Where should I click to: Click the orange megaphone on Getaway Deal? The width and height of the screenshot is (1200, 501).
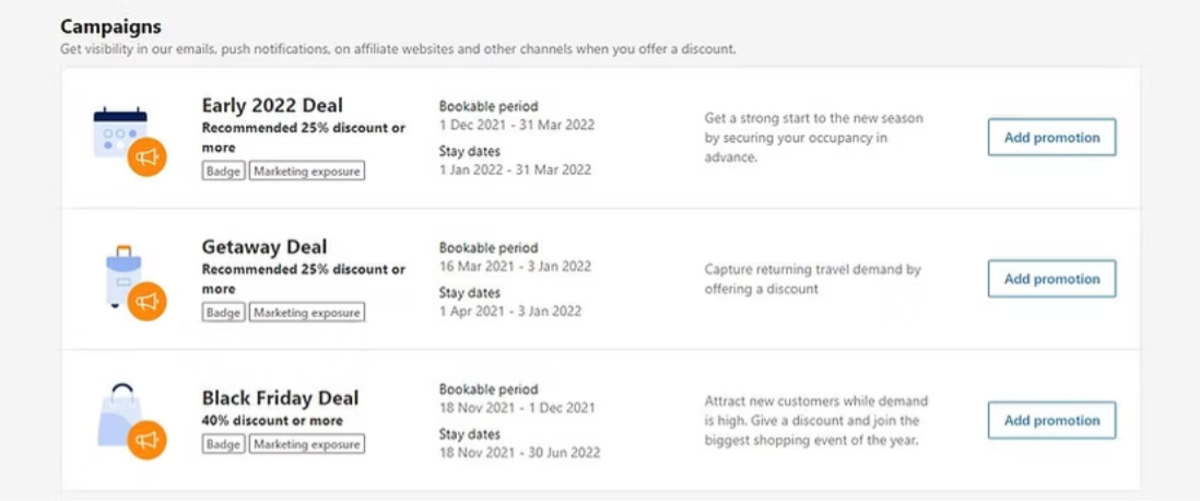click(x=148, y=299)
